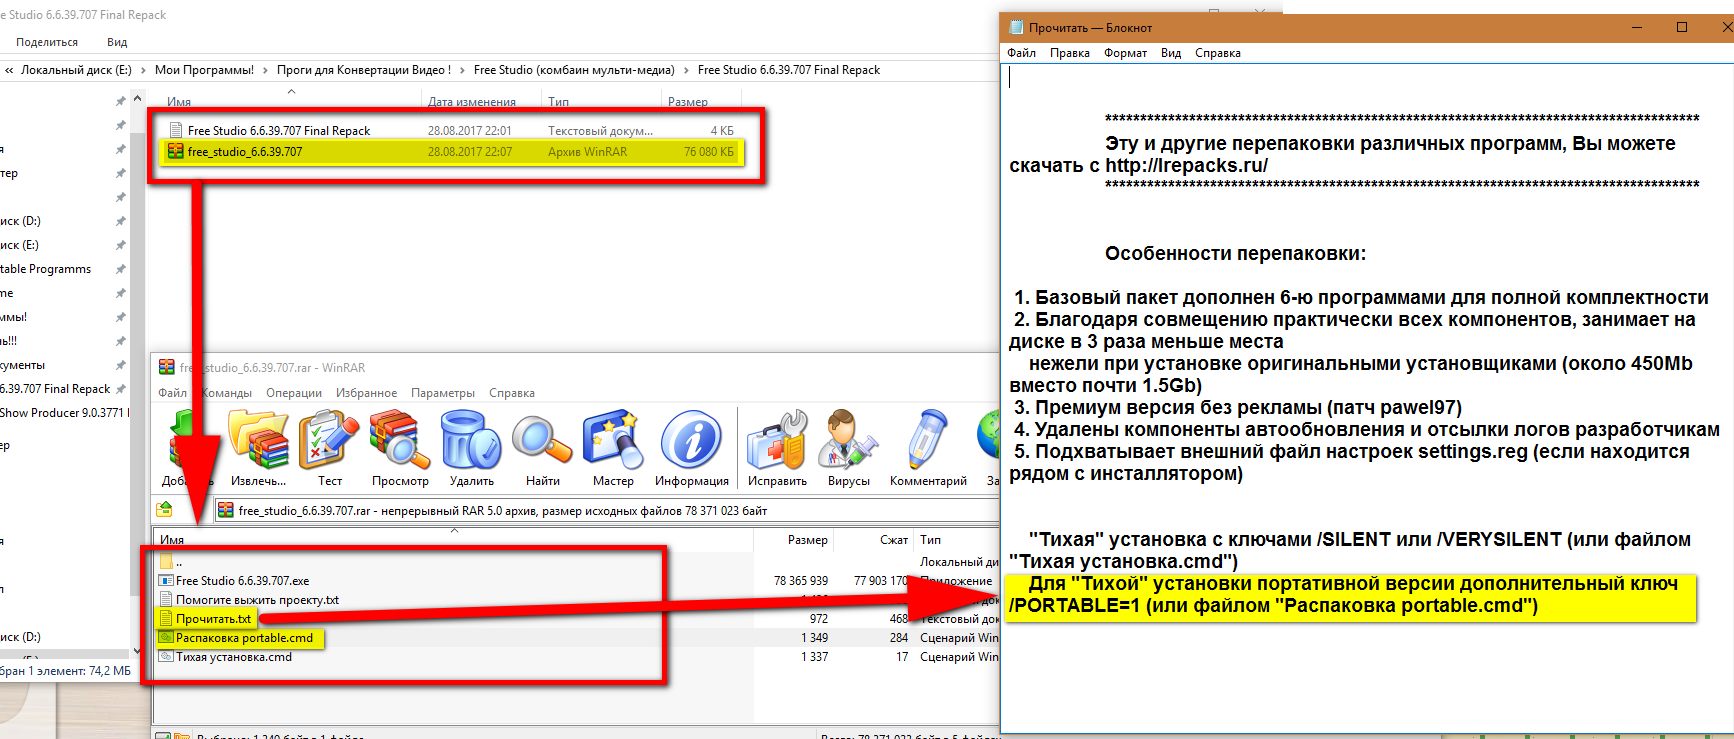Sort Explorer files by Размер column

(688, 102)
